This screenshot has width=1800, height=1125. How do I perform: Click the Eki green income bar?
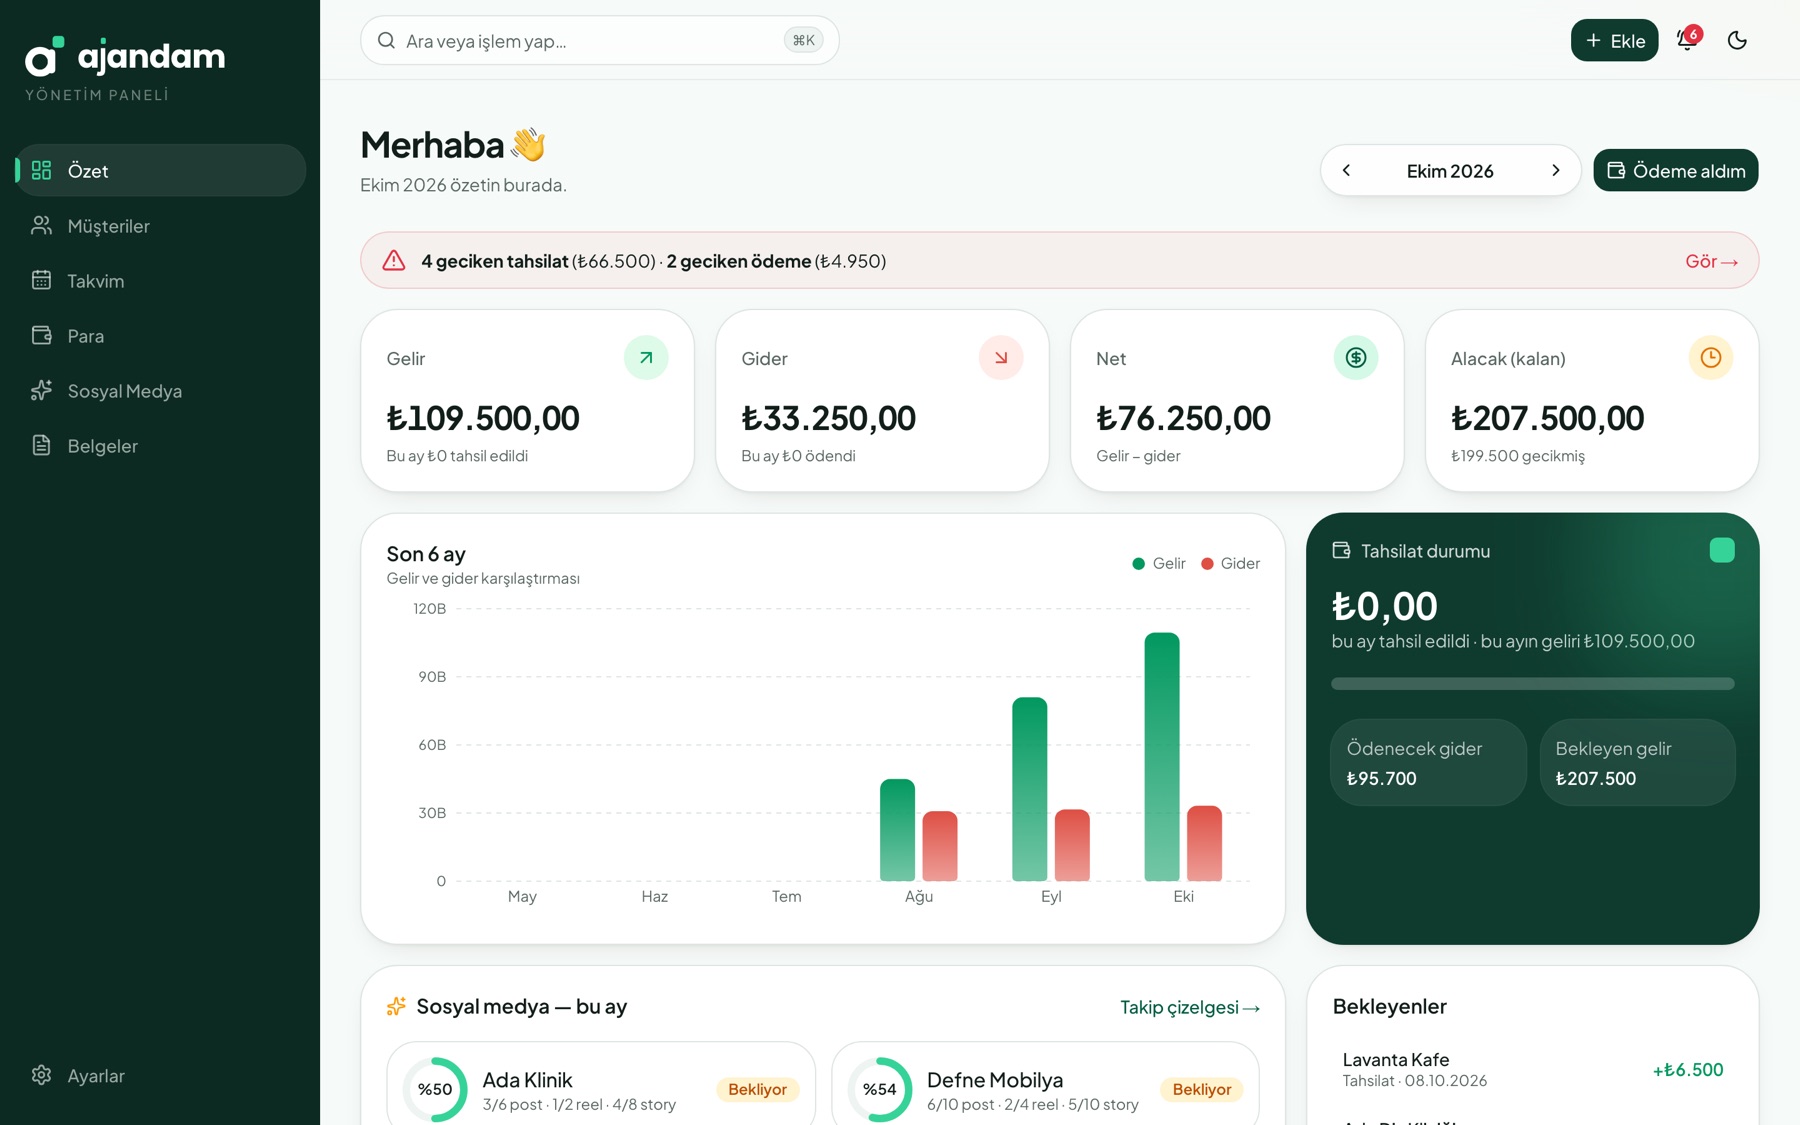coord(1162,757)
